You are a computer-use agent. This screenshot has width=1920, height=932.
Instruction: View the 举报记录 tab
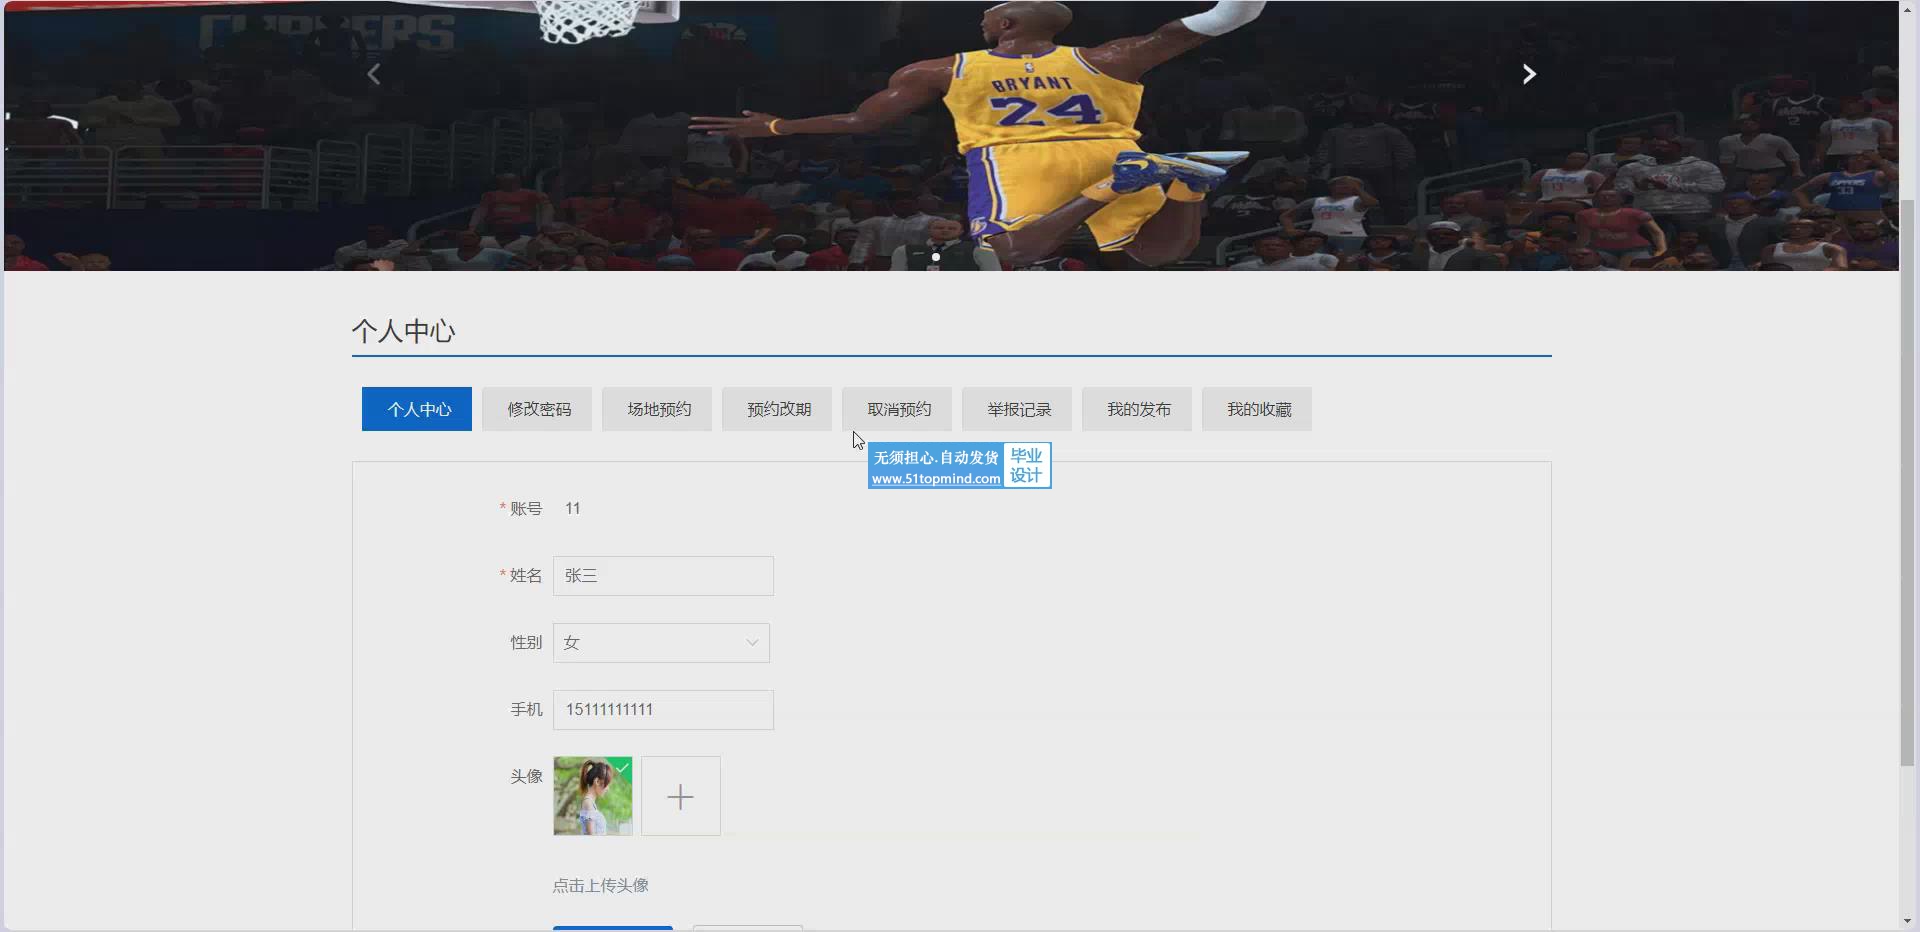tap(1017, 409)
